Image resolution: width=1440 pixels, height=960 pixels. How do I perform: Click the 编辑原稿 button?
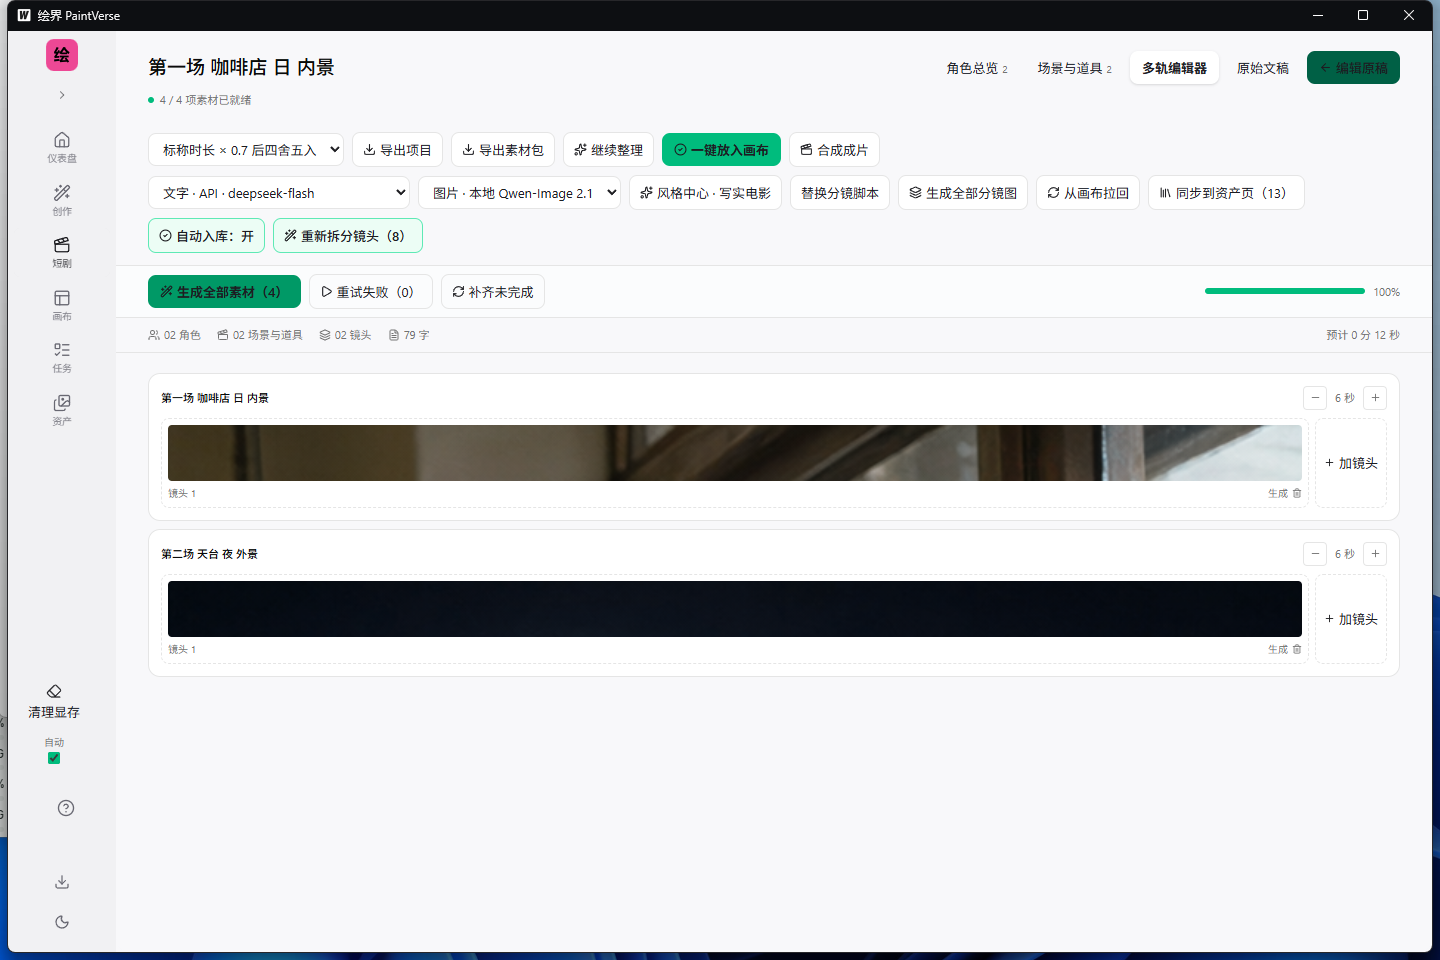[x=1353, y=68]
